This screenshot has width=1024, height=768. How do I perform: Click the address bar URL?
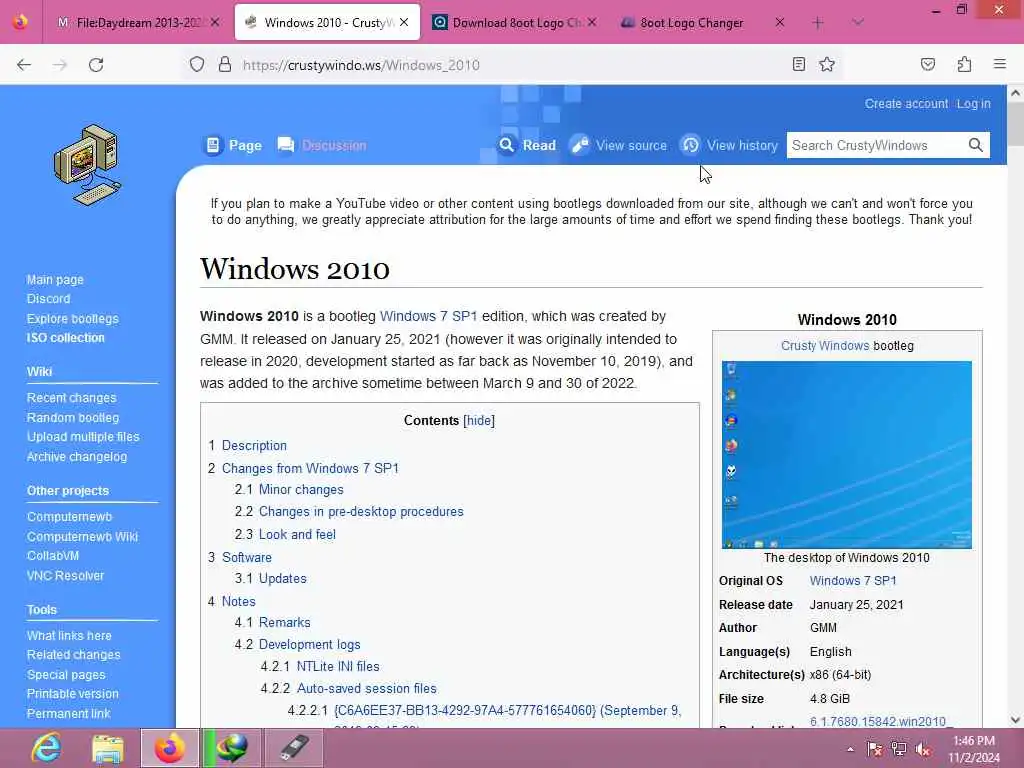pyautogui.click(x=361, y=65)
